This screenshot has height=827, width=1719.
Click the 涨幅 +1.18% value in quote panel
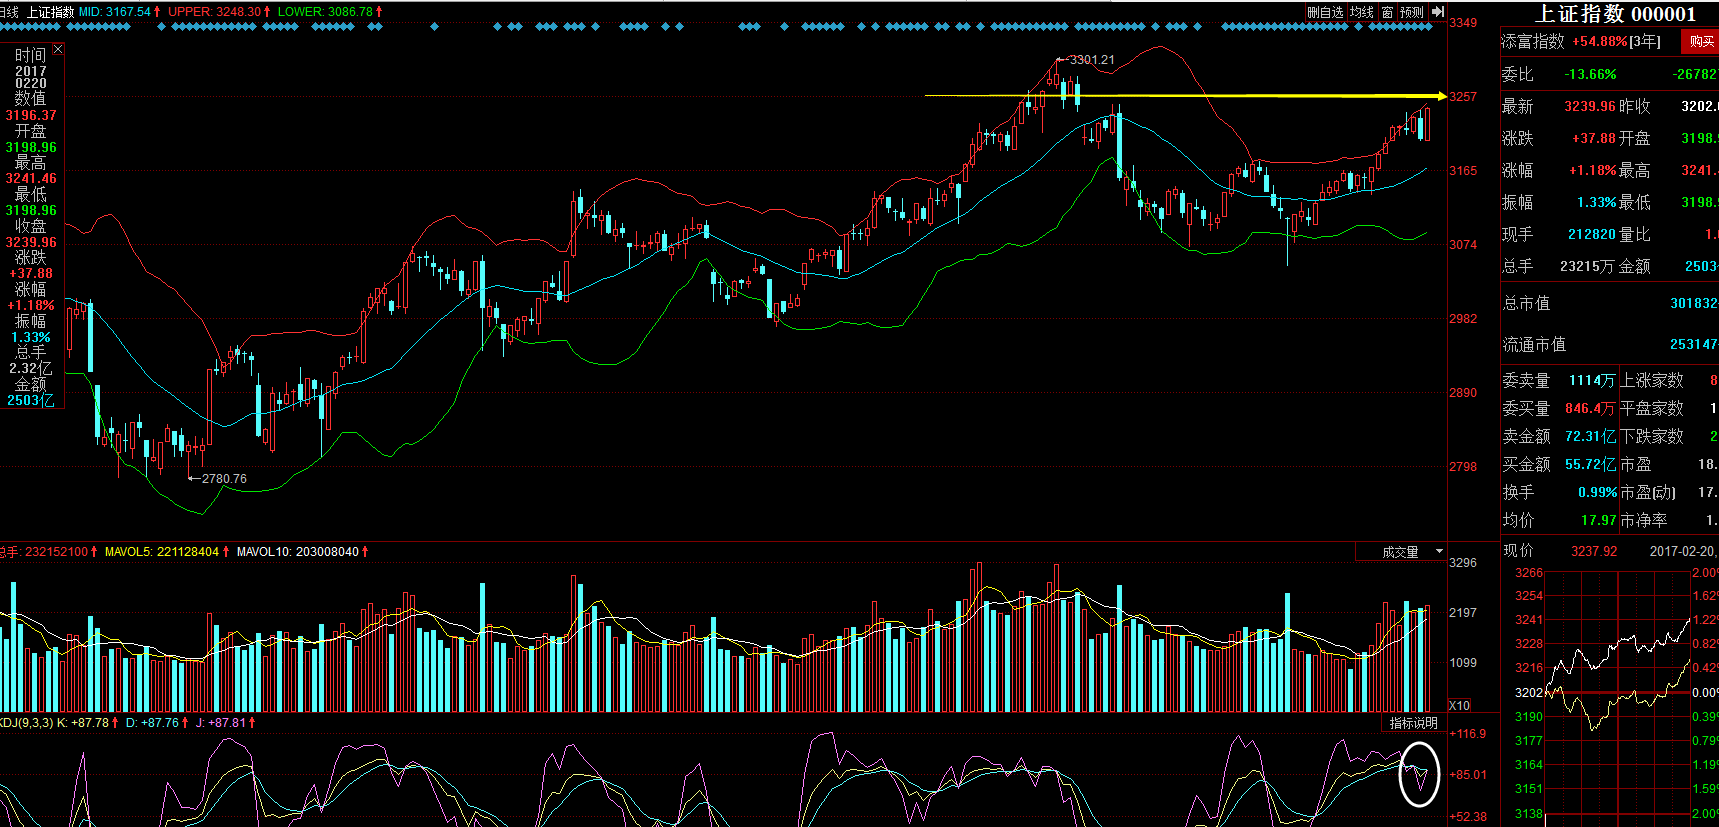(1593, 170)
